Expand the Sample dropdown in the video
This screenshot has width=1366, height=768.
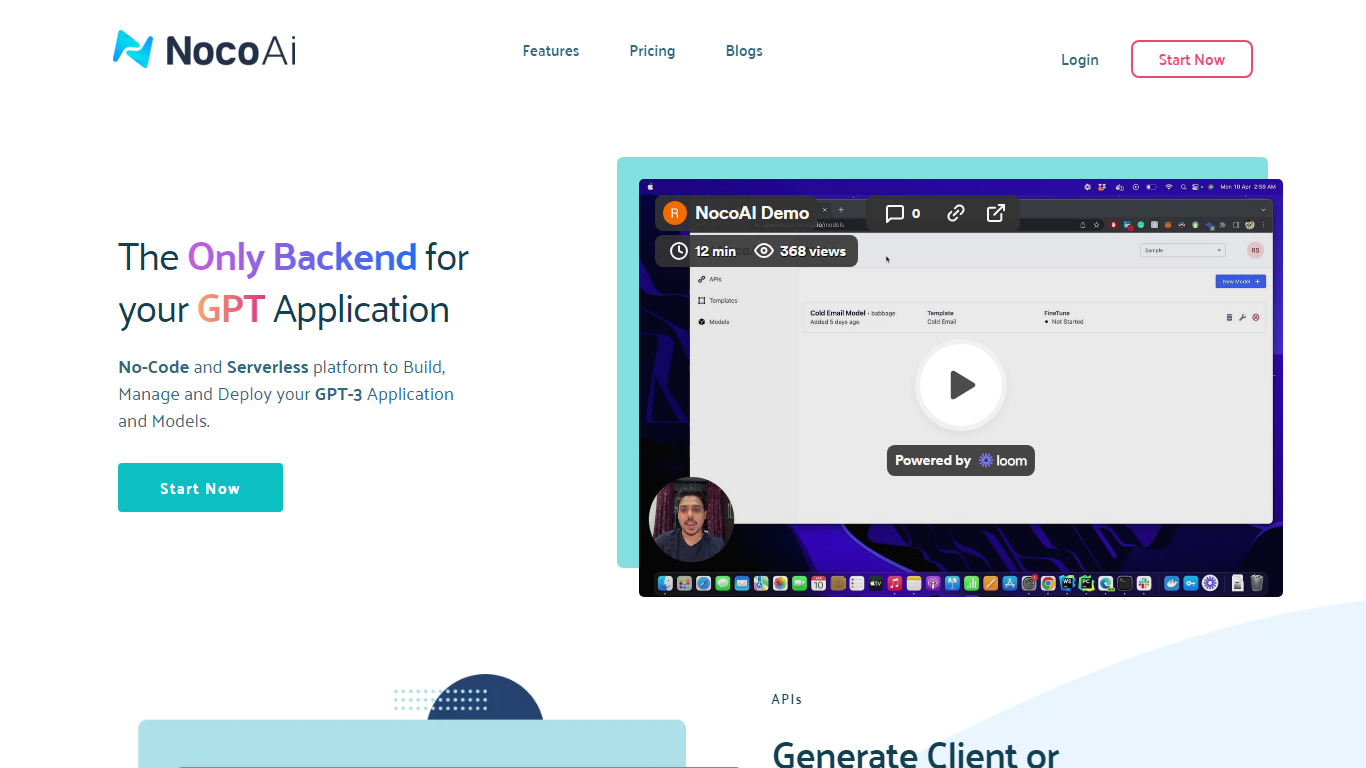tap(1183, 250)
